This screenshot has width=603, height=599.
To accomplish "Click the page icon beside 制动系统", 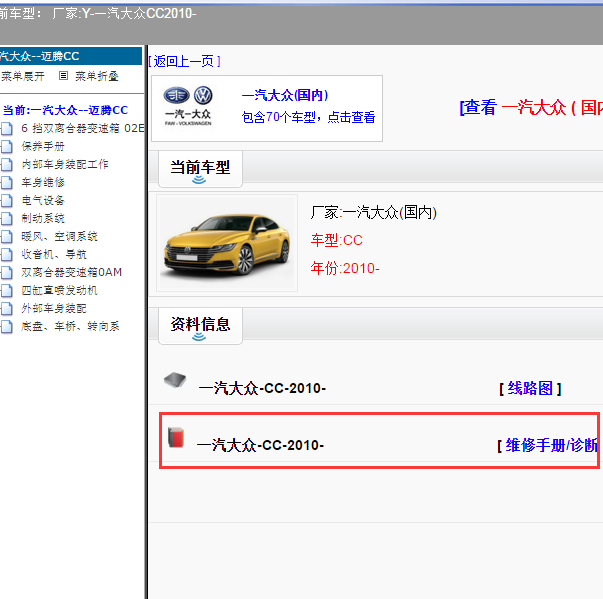I will (x=7, y=218).
